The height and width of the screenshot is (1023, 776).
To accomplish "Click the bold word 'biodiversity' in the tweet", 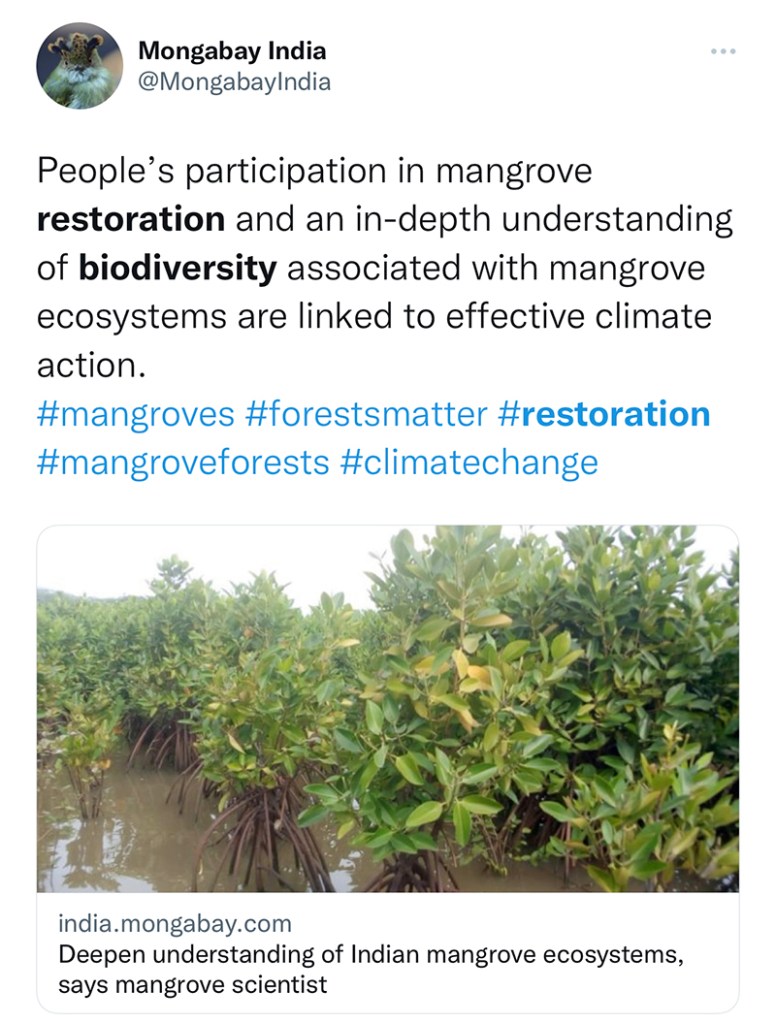I will coord(178,269).
